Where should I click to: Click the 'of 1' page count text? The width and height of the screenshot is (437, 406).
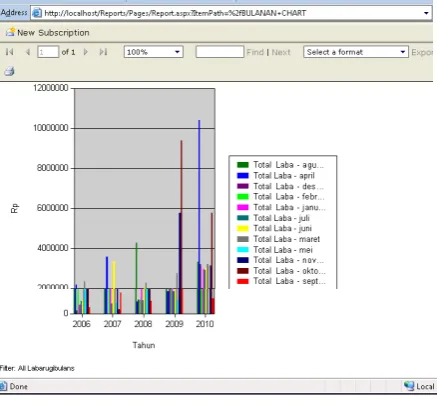[x=68, y=52]
